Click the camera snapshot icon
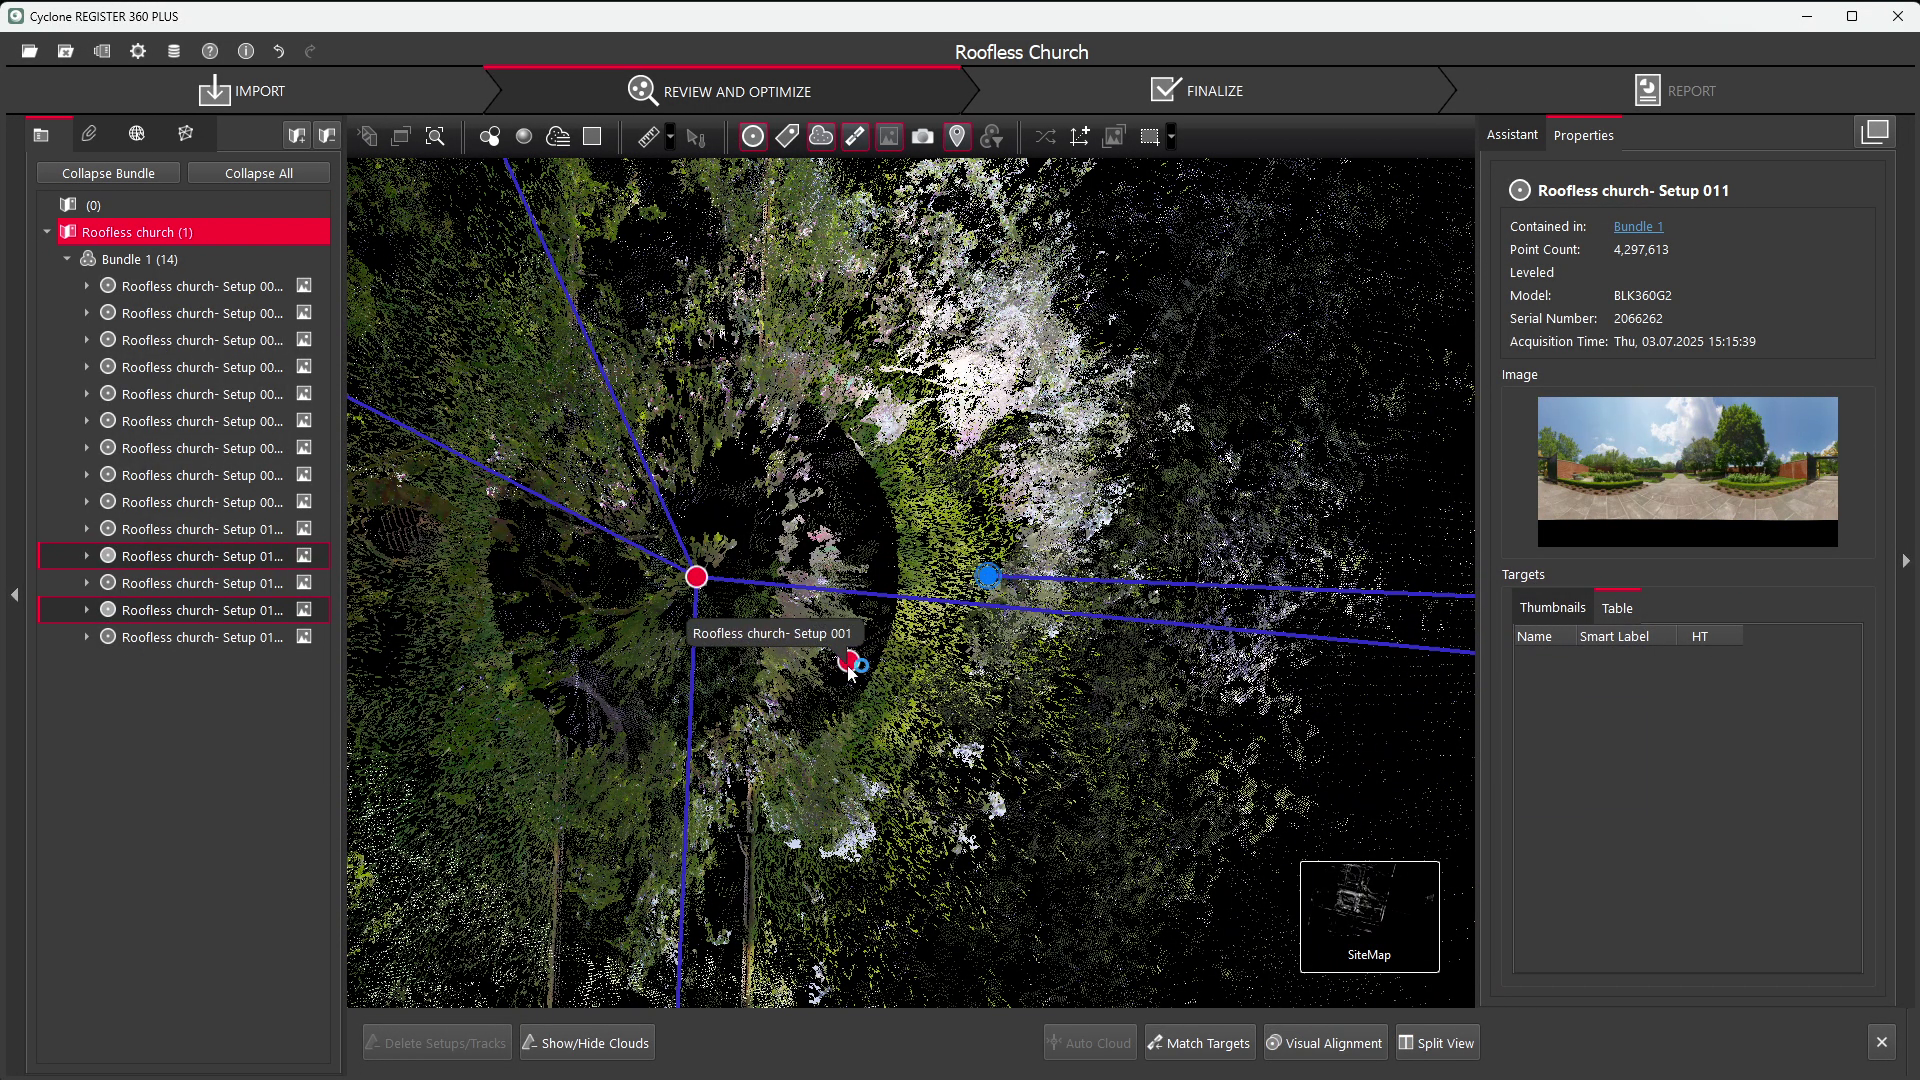 point(923,137)
